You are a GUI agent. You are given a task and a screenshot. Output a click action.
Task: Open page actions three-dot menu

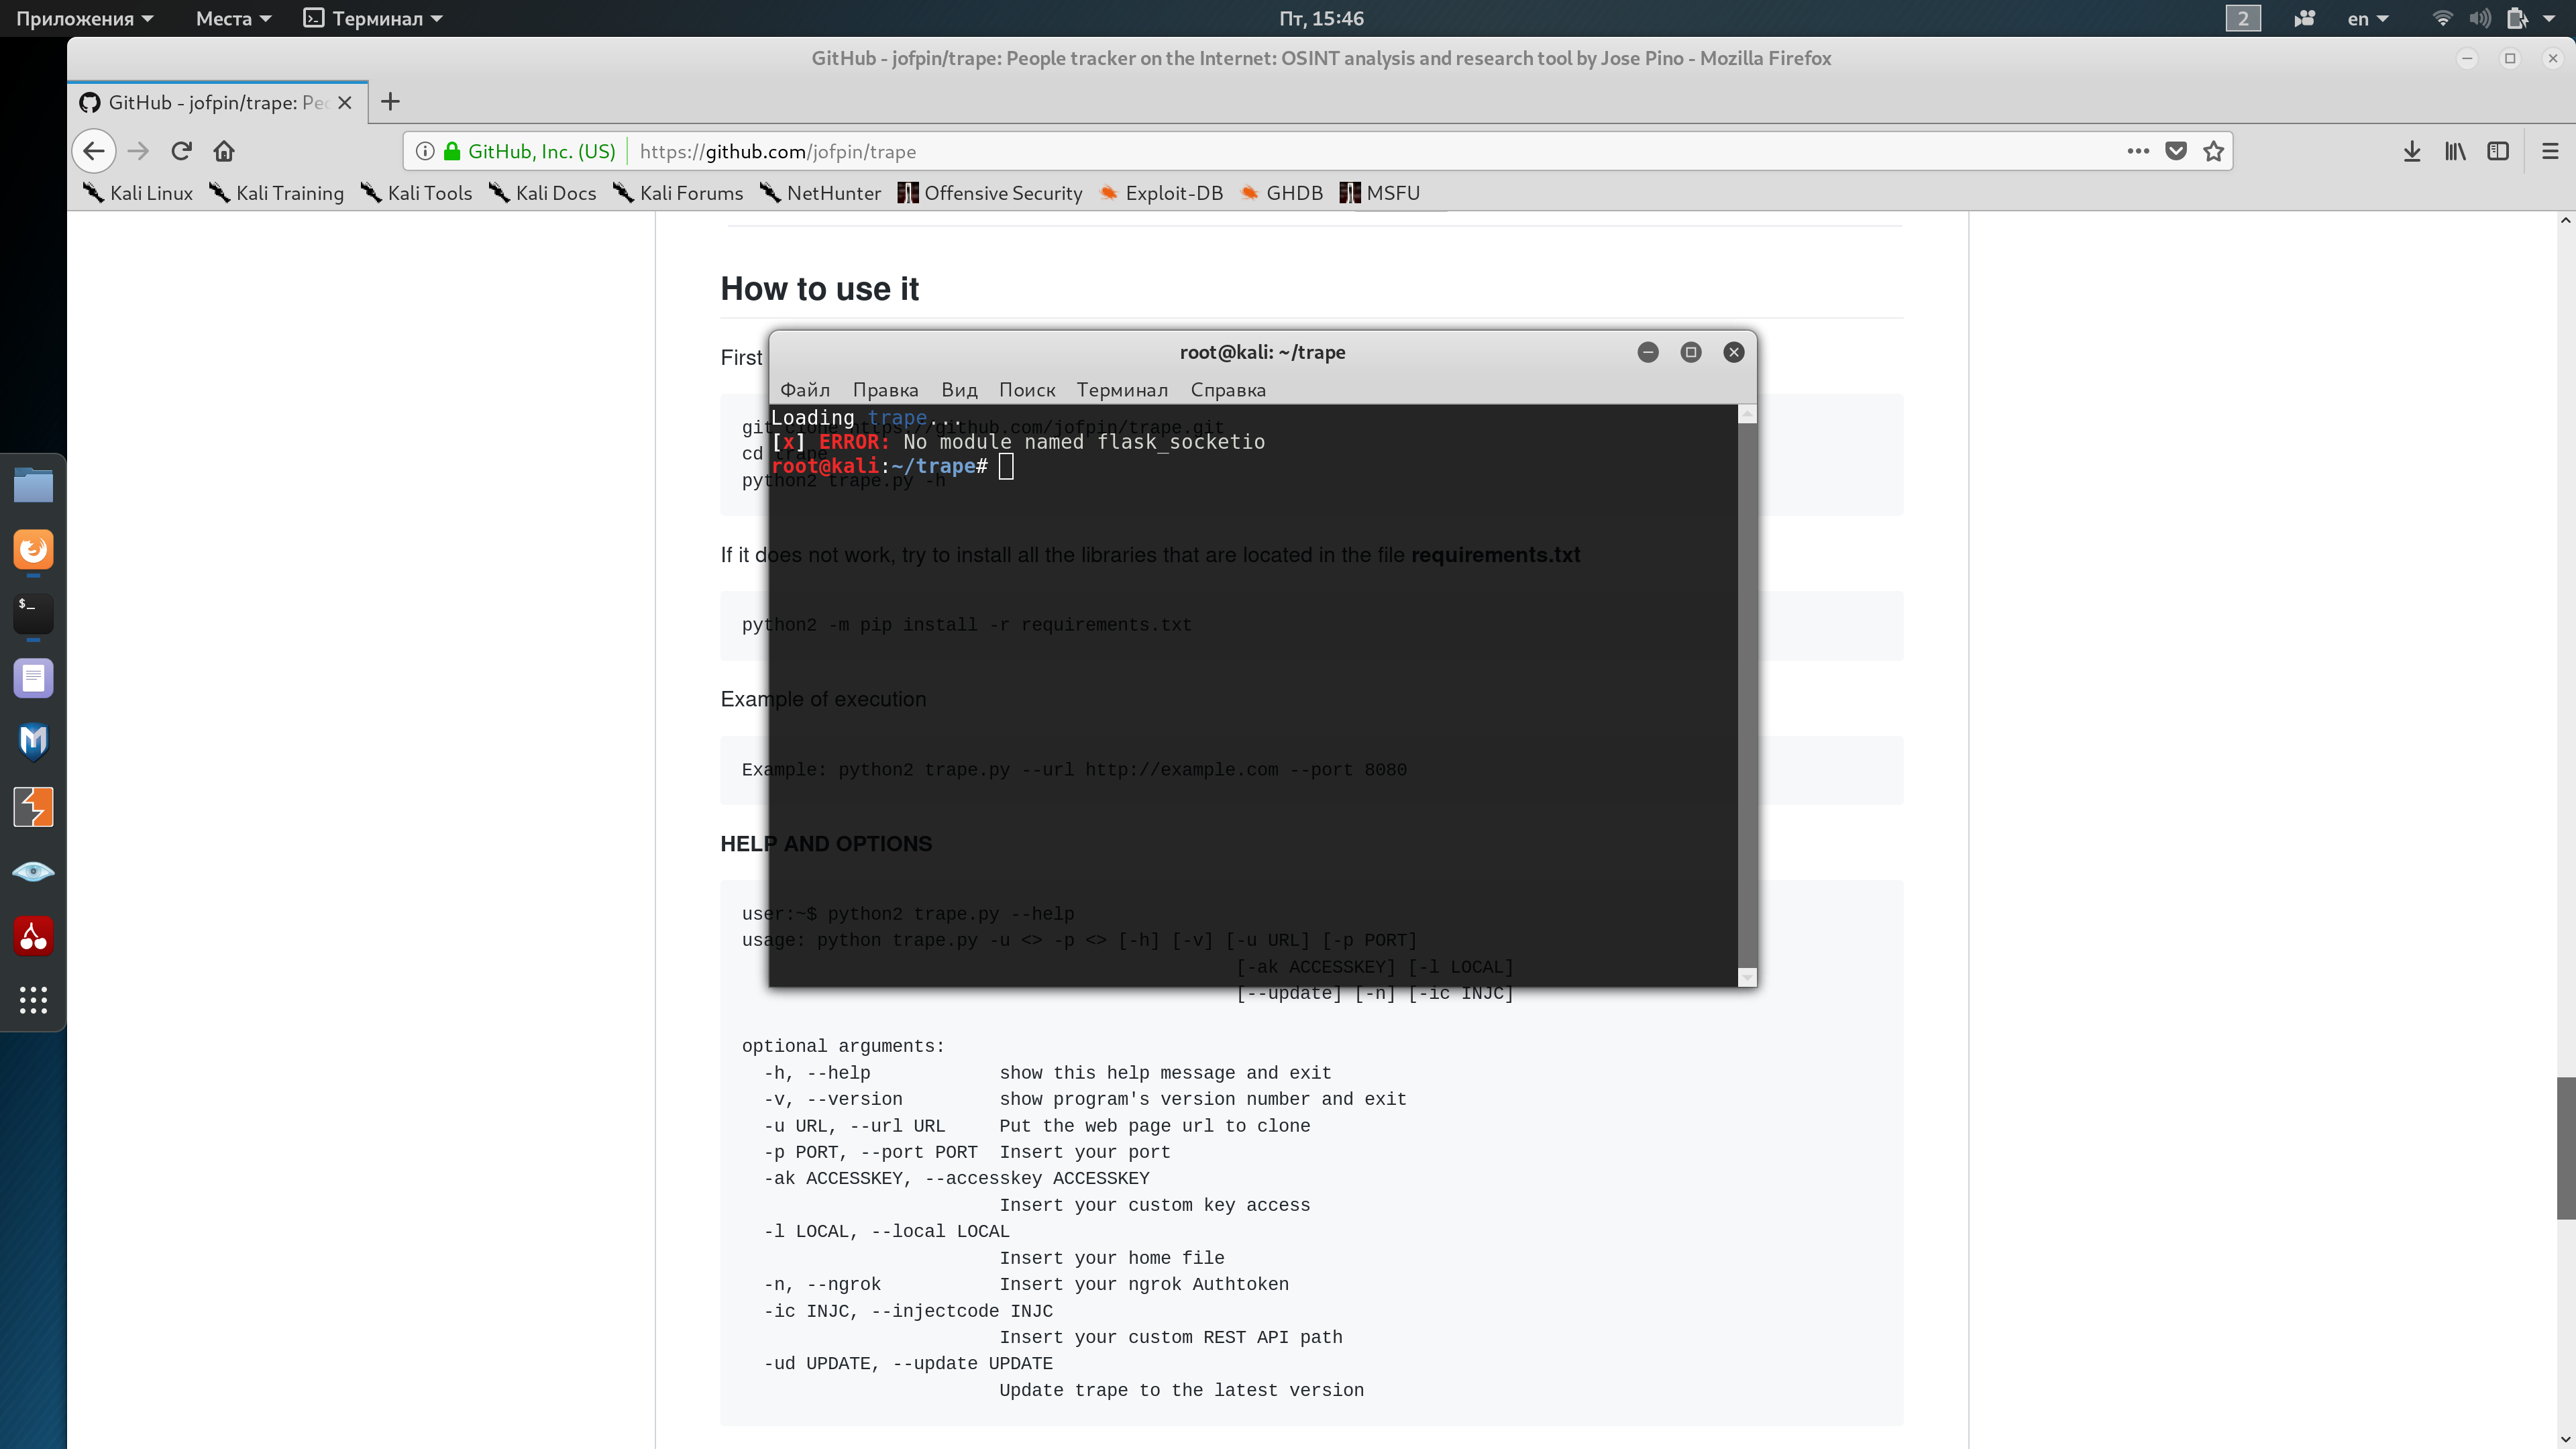tap(2138, 151)
